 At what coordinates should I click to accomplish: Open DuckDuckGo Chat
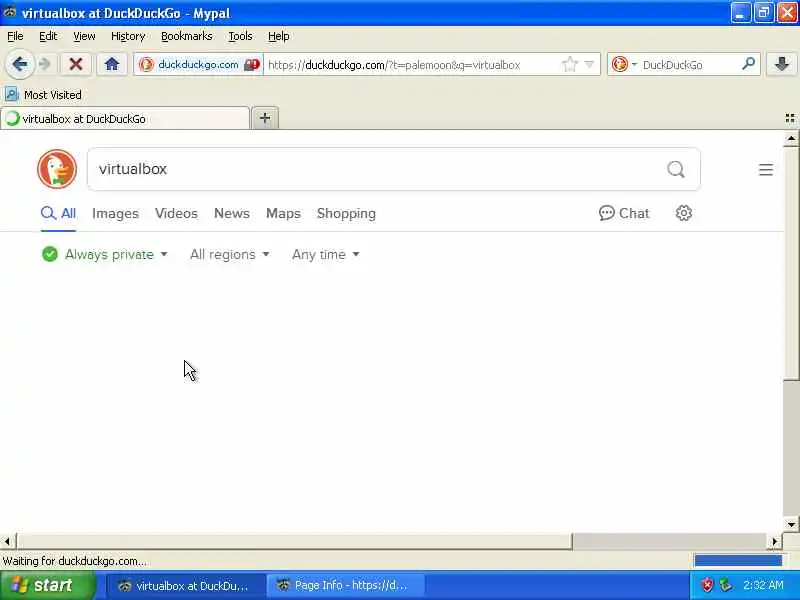tap(624, 213)
